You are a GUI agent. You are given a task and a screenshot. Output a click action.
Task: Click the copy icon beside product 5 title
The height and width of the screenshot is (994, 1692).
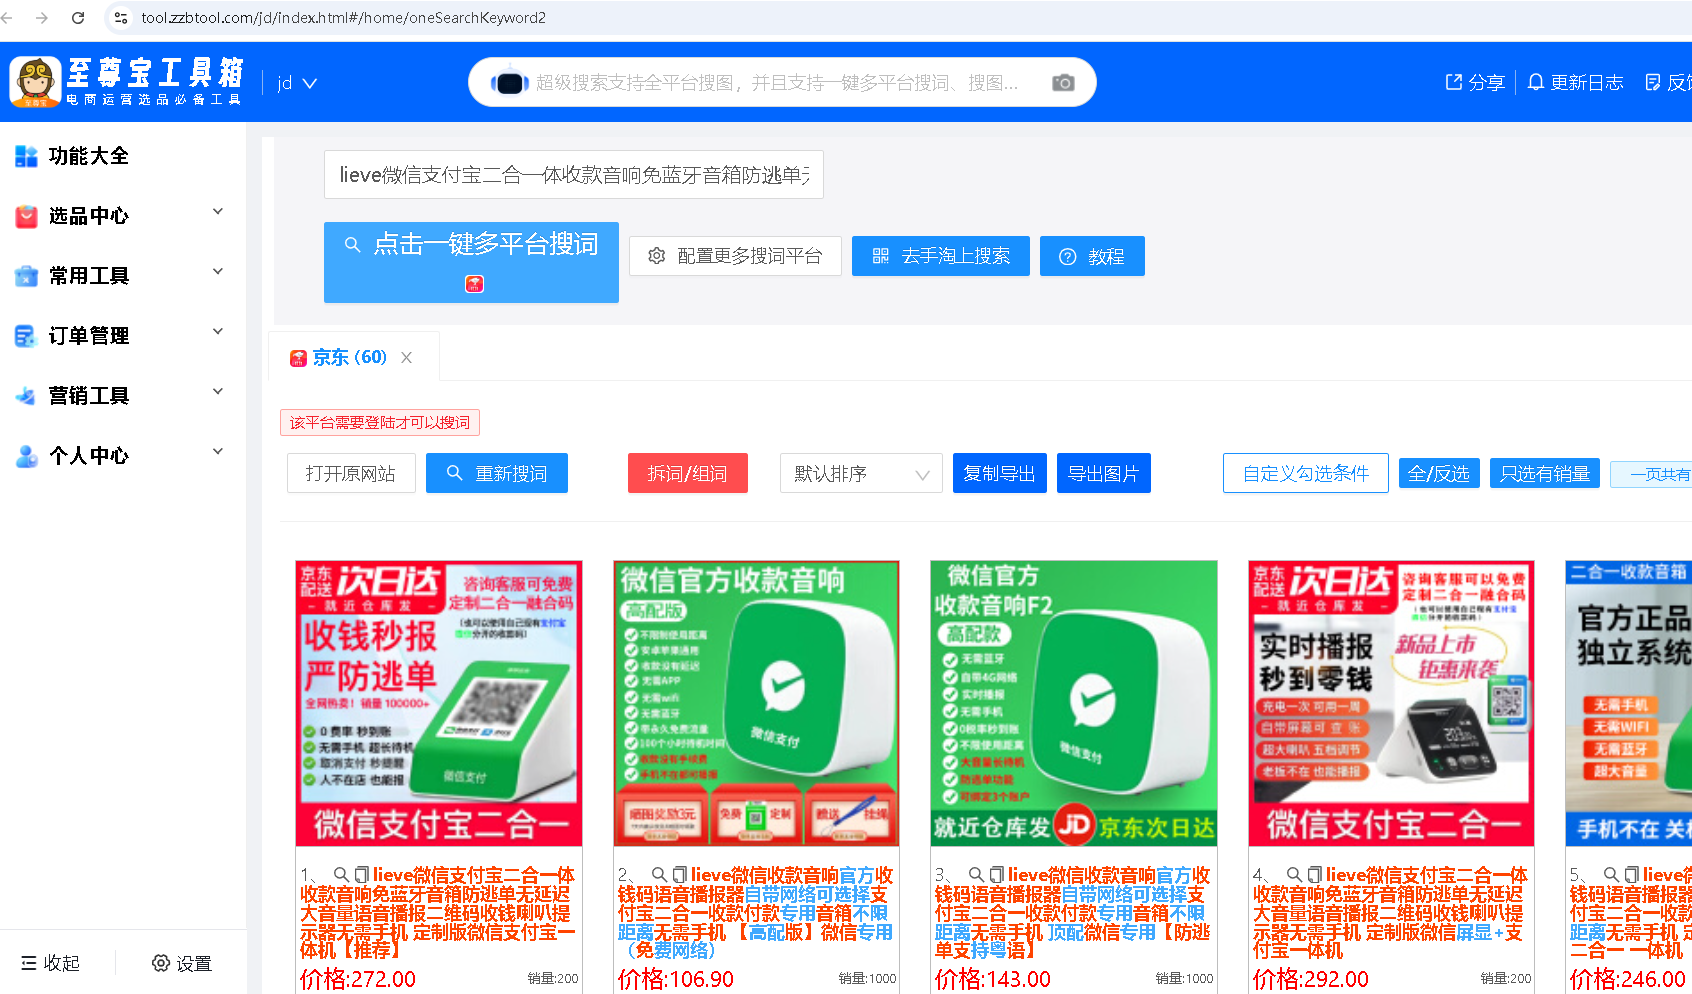click(1632, 875)
